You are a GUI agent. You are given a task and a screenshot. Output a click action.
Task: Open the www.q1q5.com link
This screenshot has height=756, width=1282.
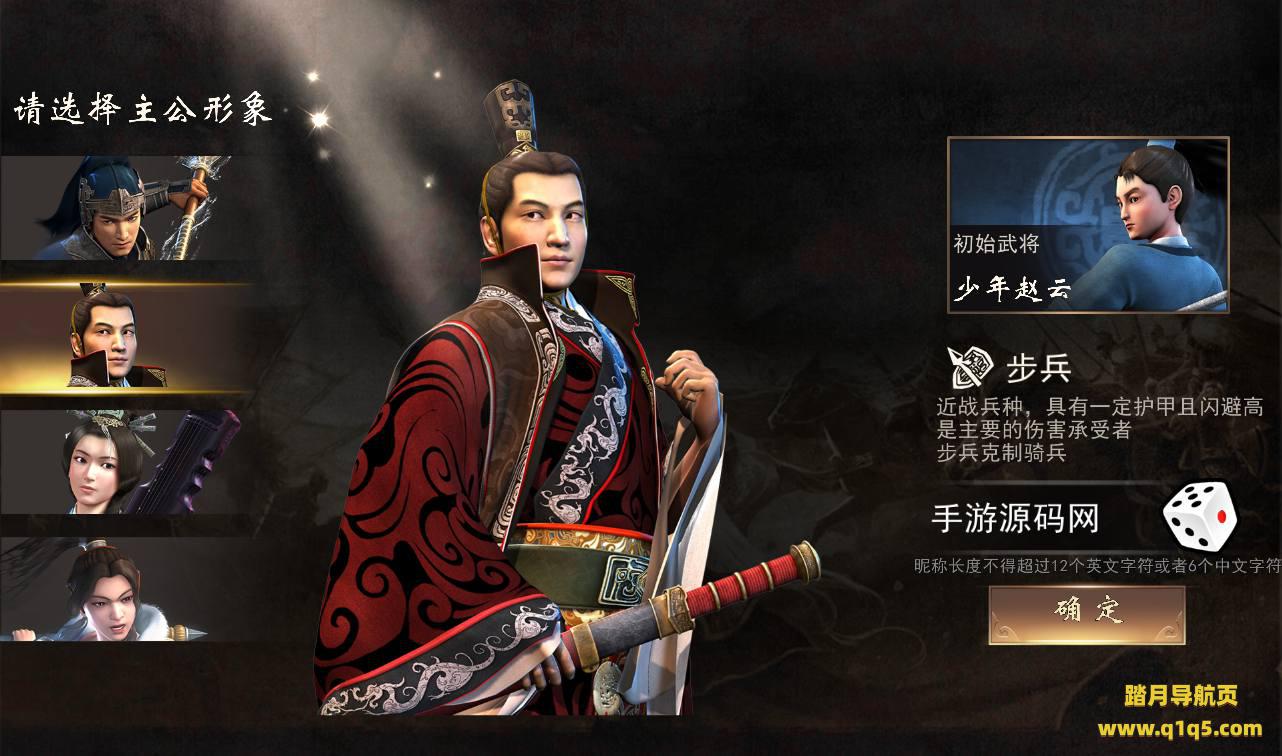pyautogui.click(x=1179, y=727)
